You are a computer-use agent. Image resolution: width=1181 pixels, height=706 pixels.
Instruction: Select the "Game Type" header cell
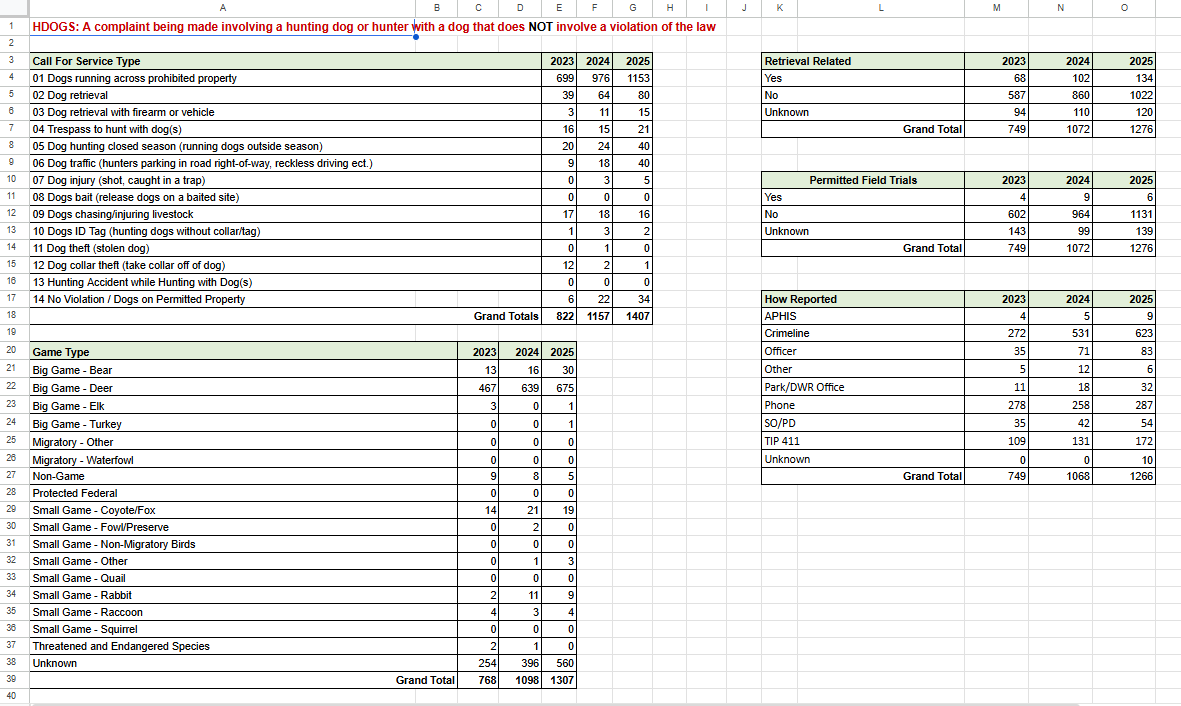tap(61, 352)
